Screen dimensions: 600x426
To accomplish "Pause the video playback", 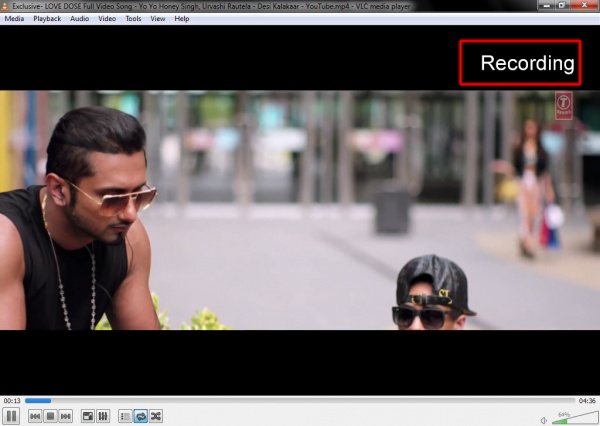I will coord(11,416).
